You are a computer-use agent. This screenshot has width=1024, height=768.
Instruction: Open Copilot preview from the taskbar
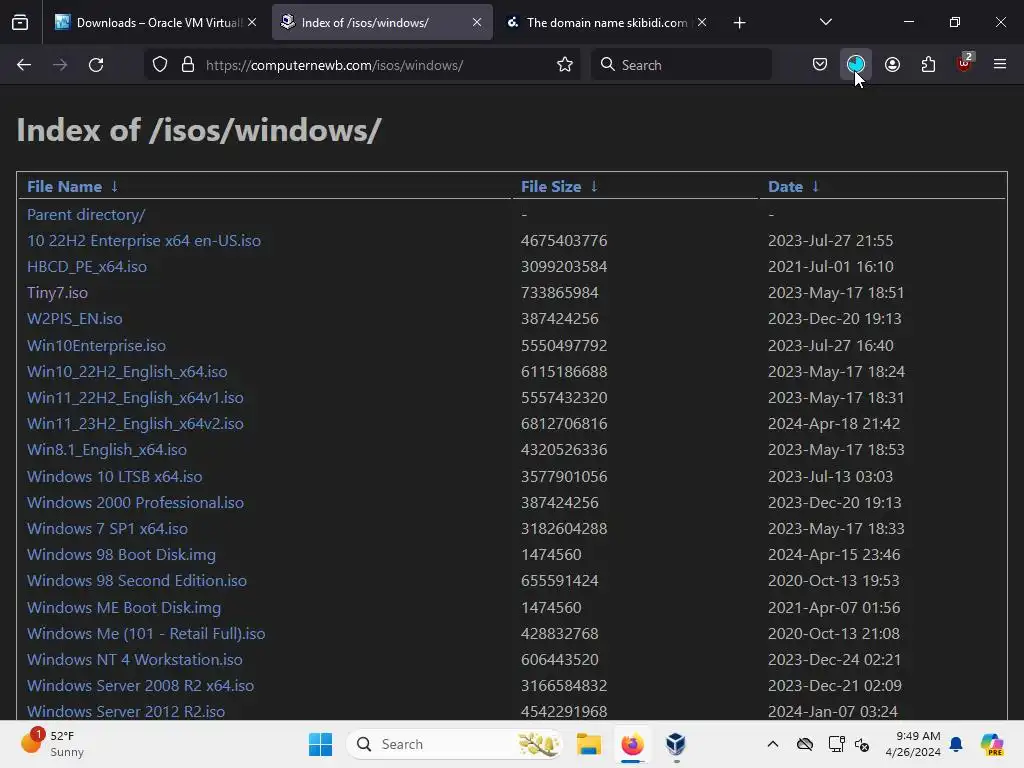[x=992, y=744]
